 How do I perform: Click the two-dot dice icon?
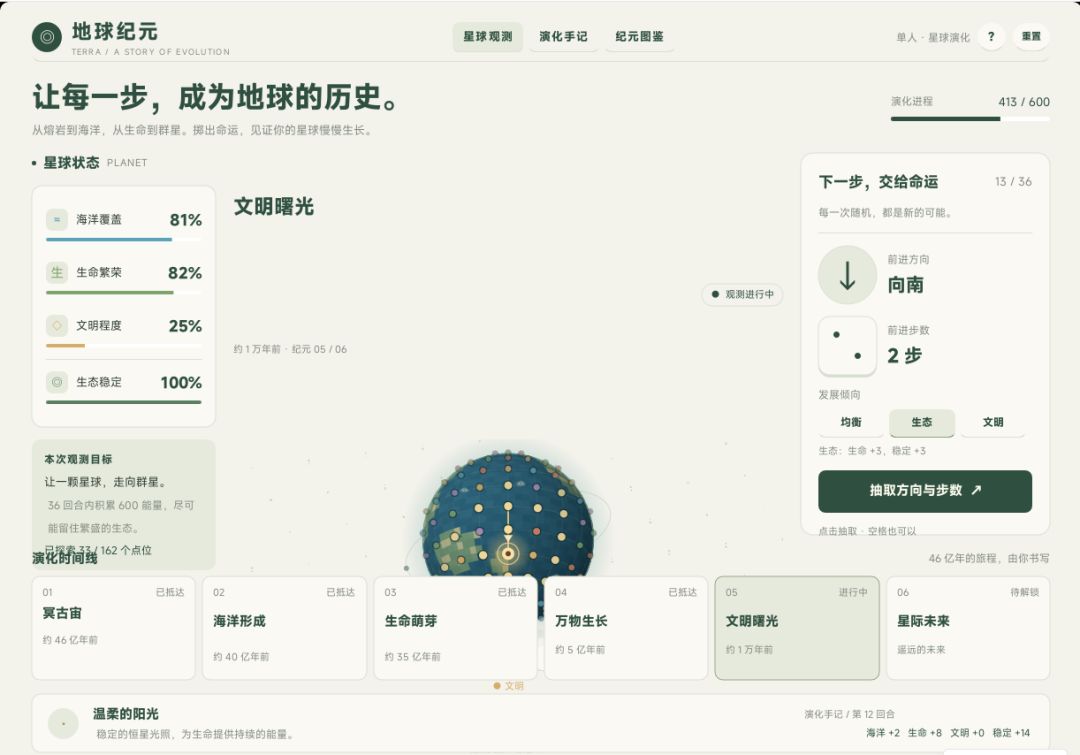point(847,345)
